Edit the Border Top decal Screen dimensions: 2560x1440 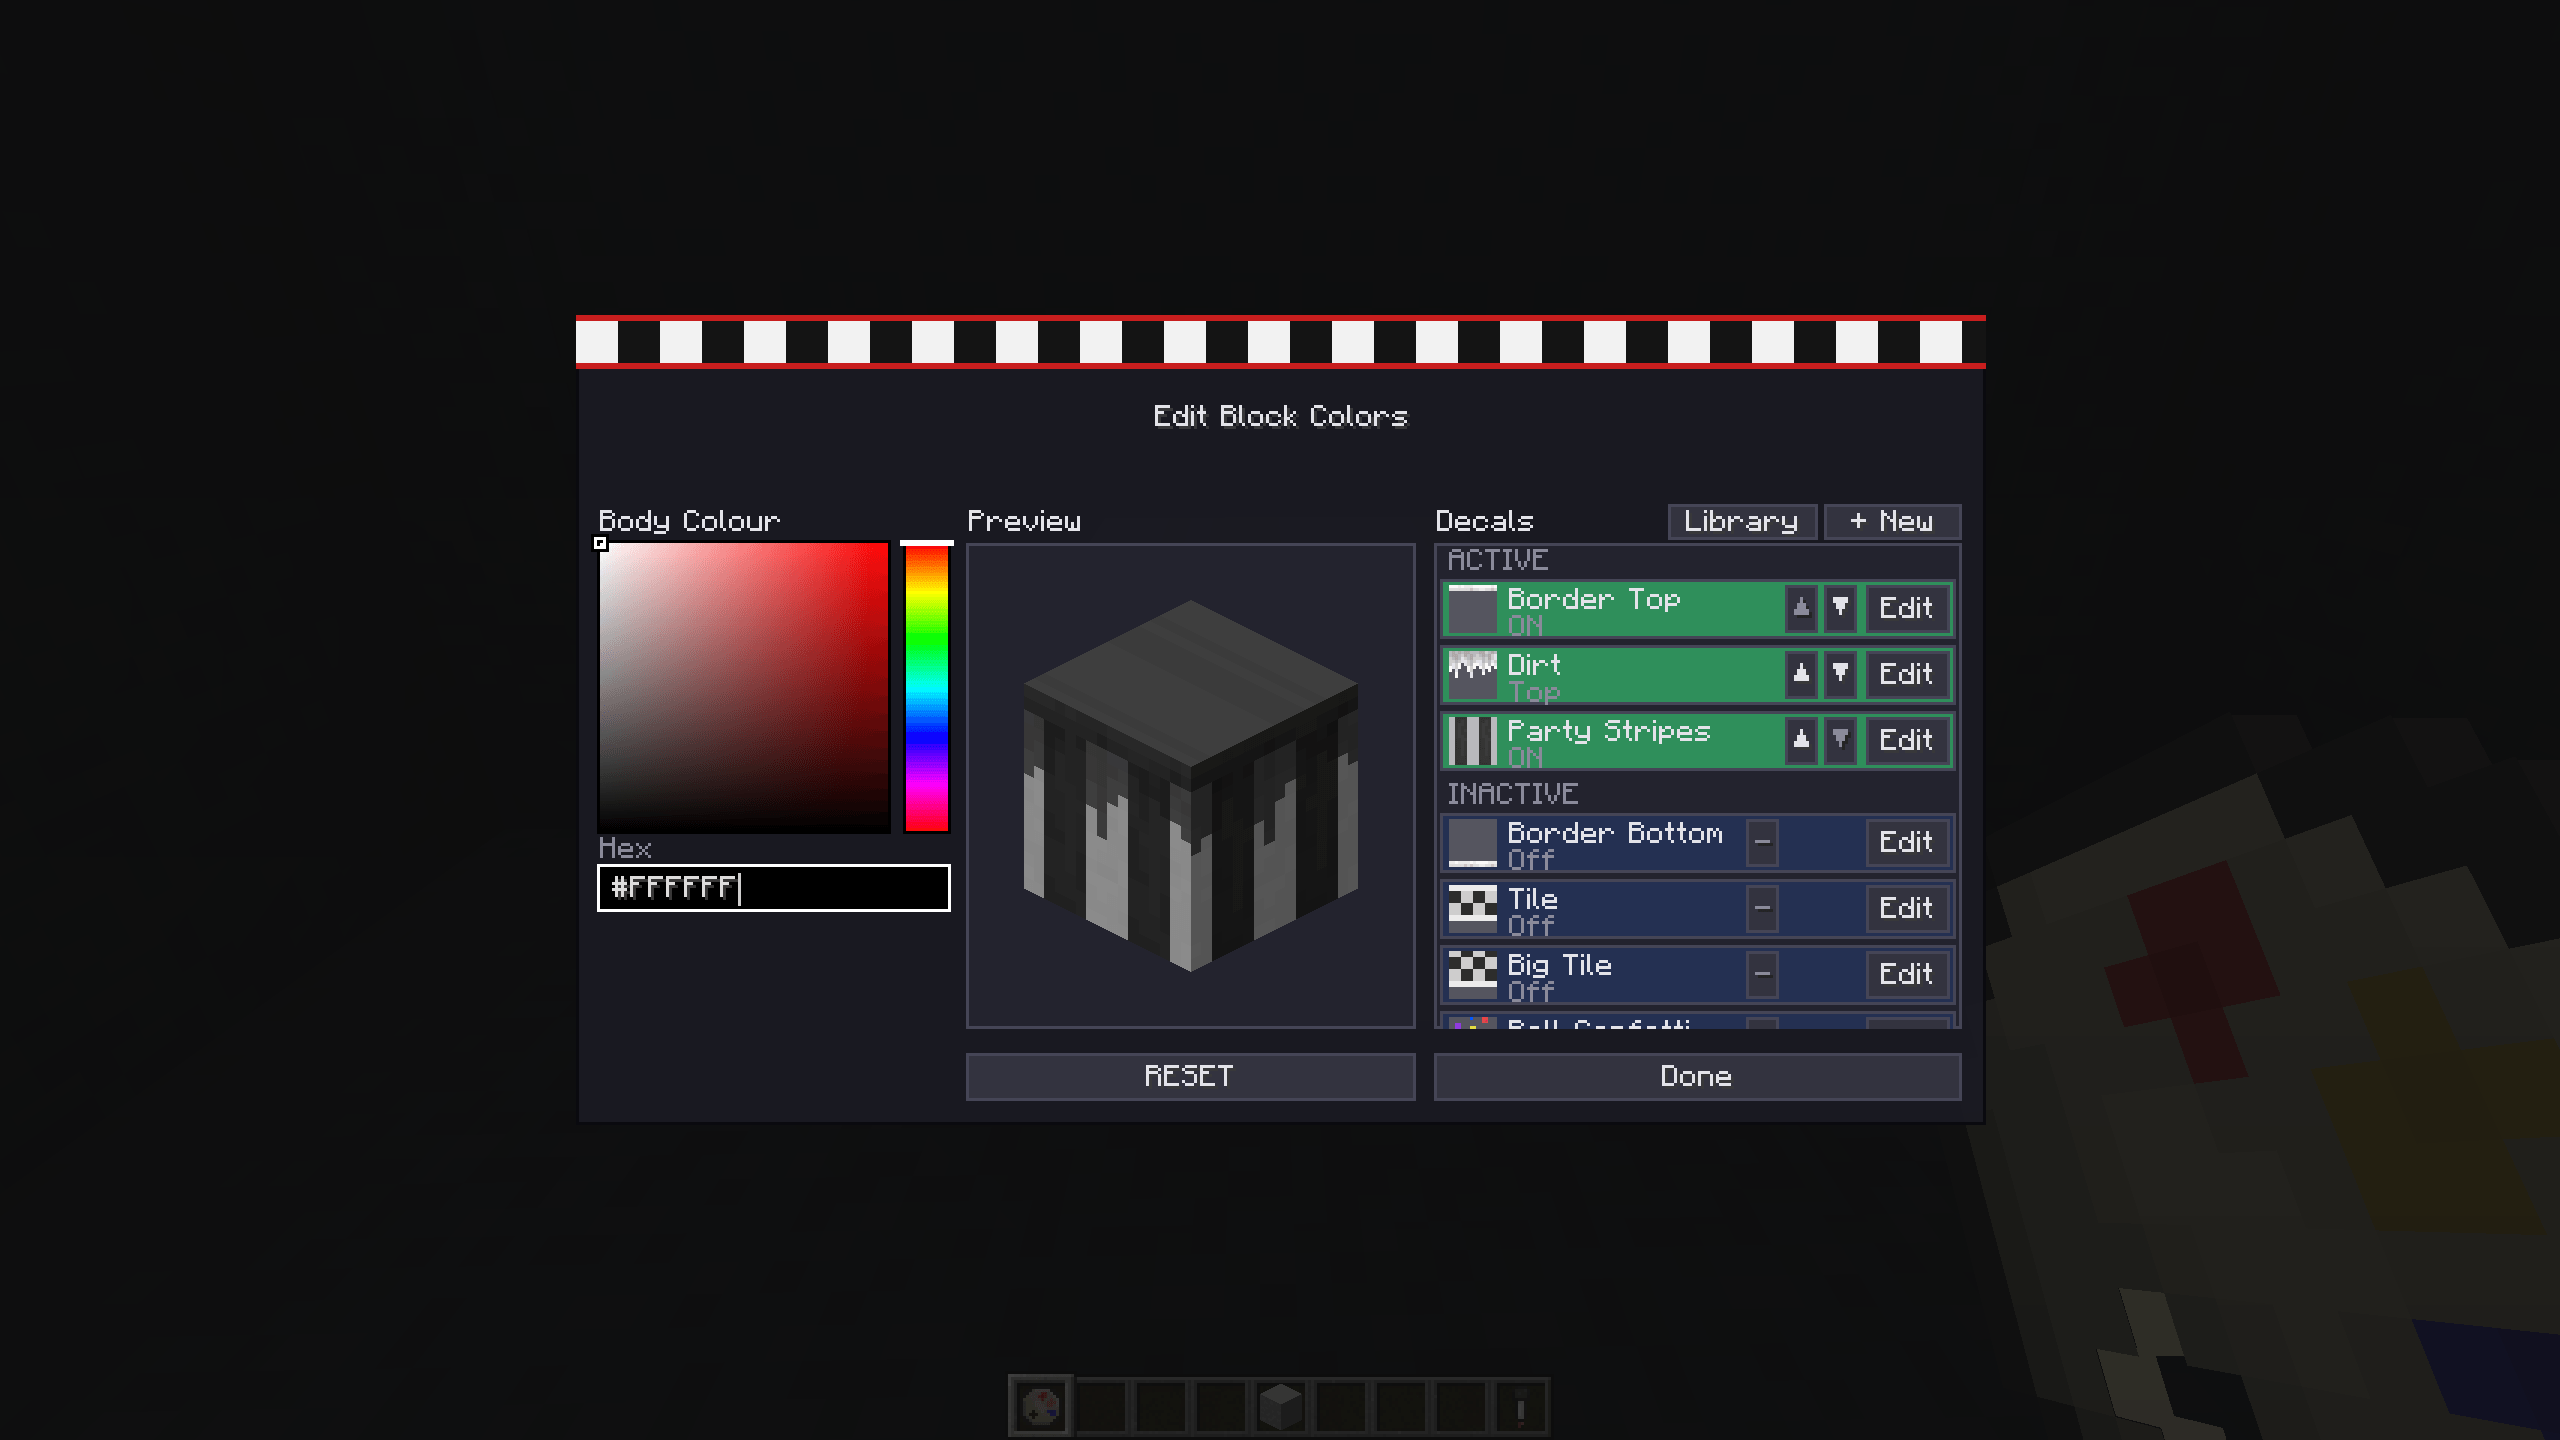[1906, 608]
